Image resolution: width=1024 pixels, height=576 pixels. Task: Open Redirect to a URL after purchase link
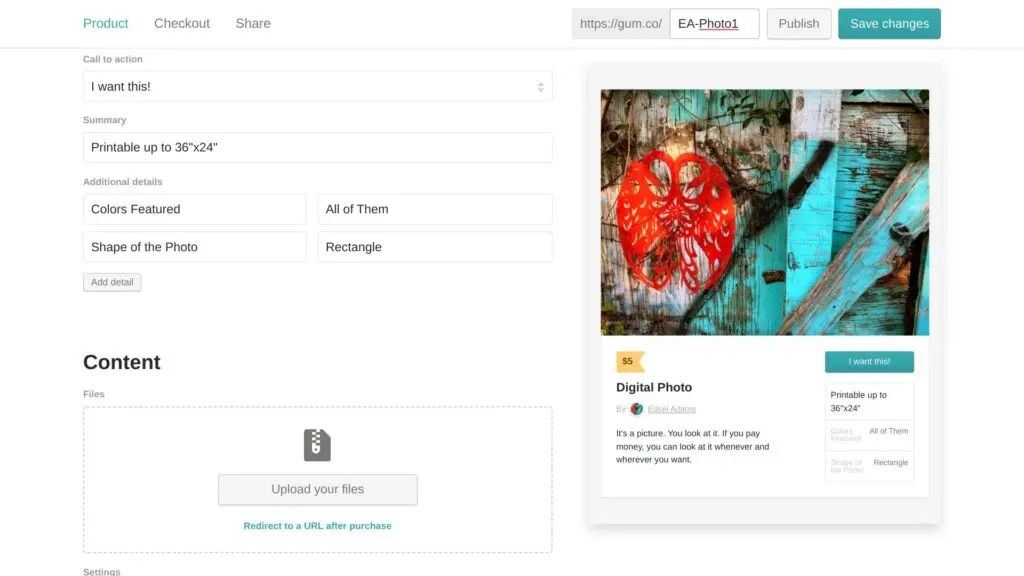coord(317,526)
